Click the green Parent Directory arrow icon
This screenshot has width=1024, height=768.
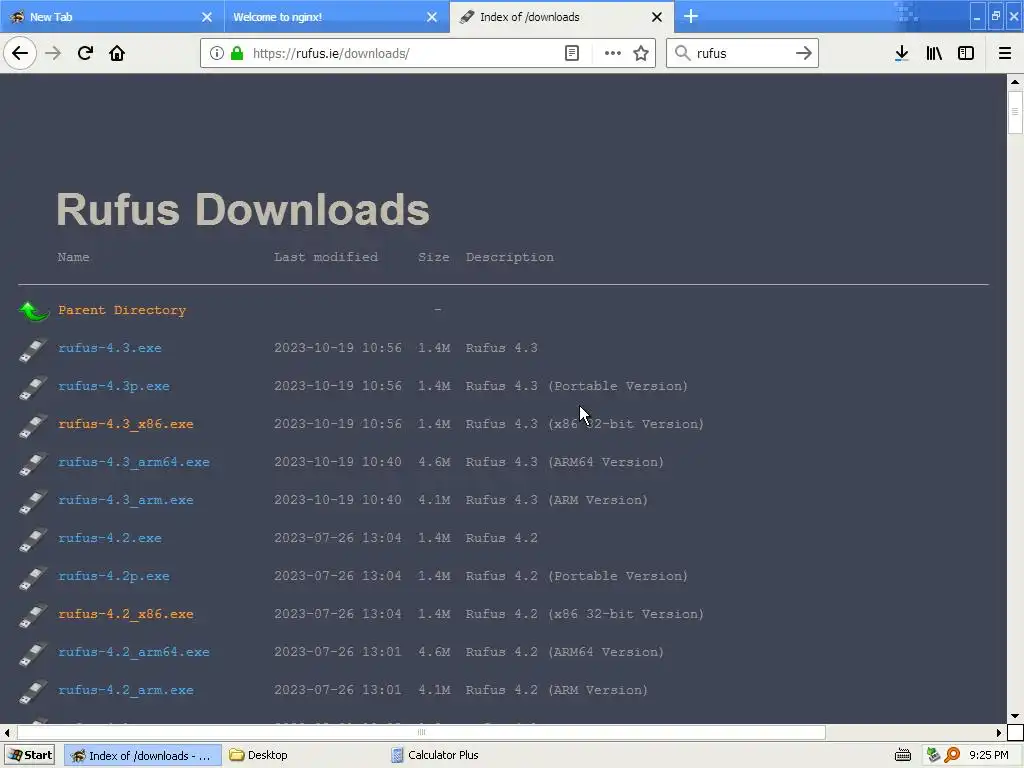tap(34, 311)
